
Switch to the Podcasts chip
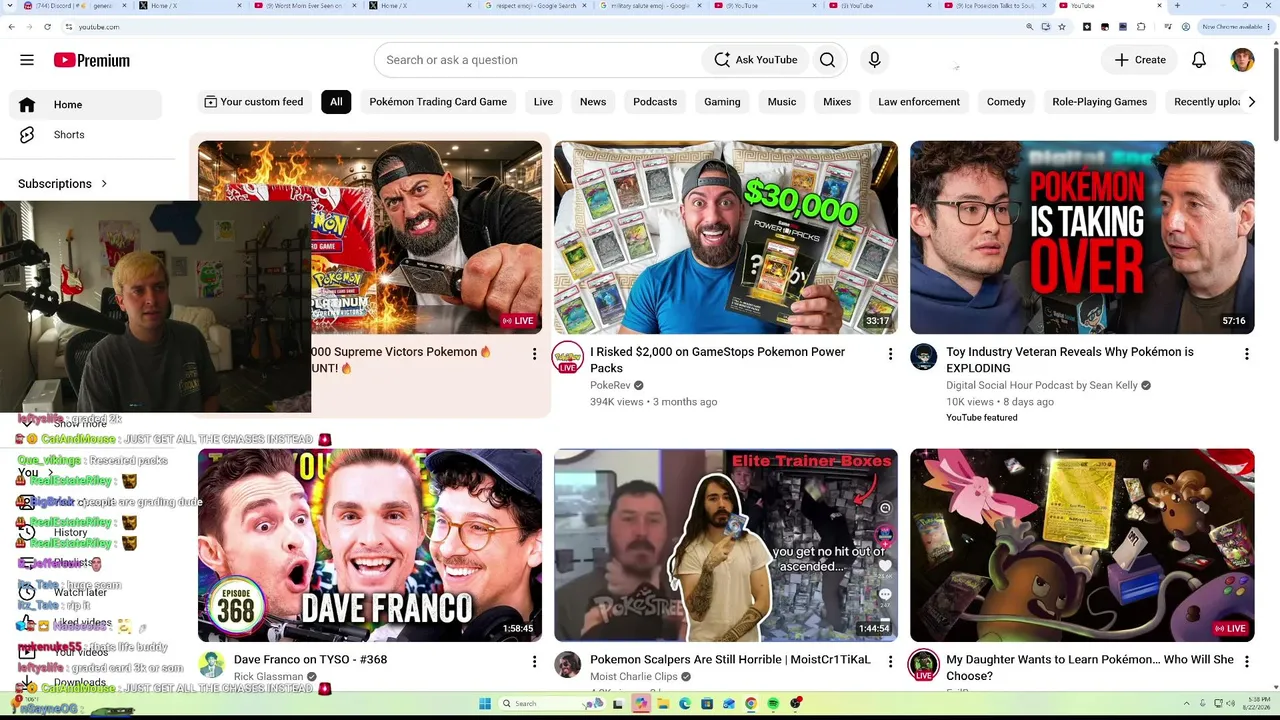pyautogui.click(x=655, y=102)
